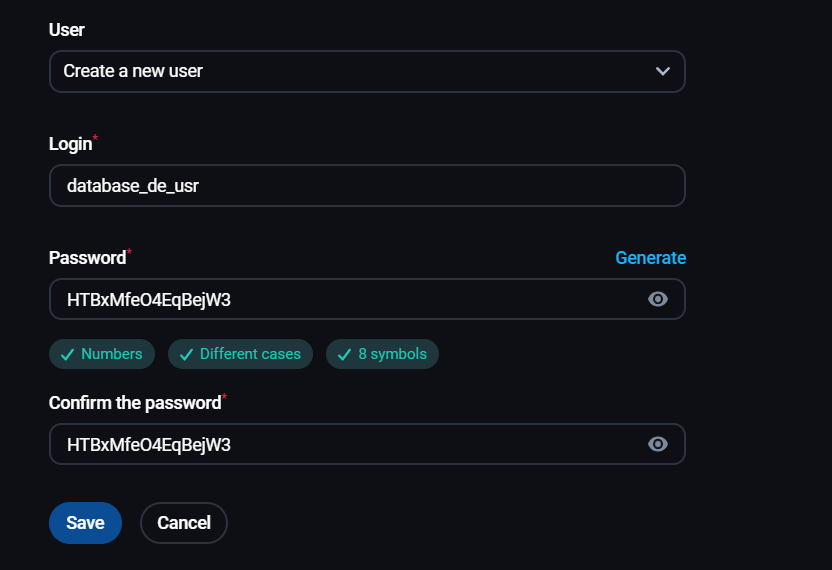Click inside the Password input field
Viewport: 832px width, 570px height.
tap(340, 299)
